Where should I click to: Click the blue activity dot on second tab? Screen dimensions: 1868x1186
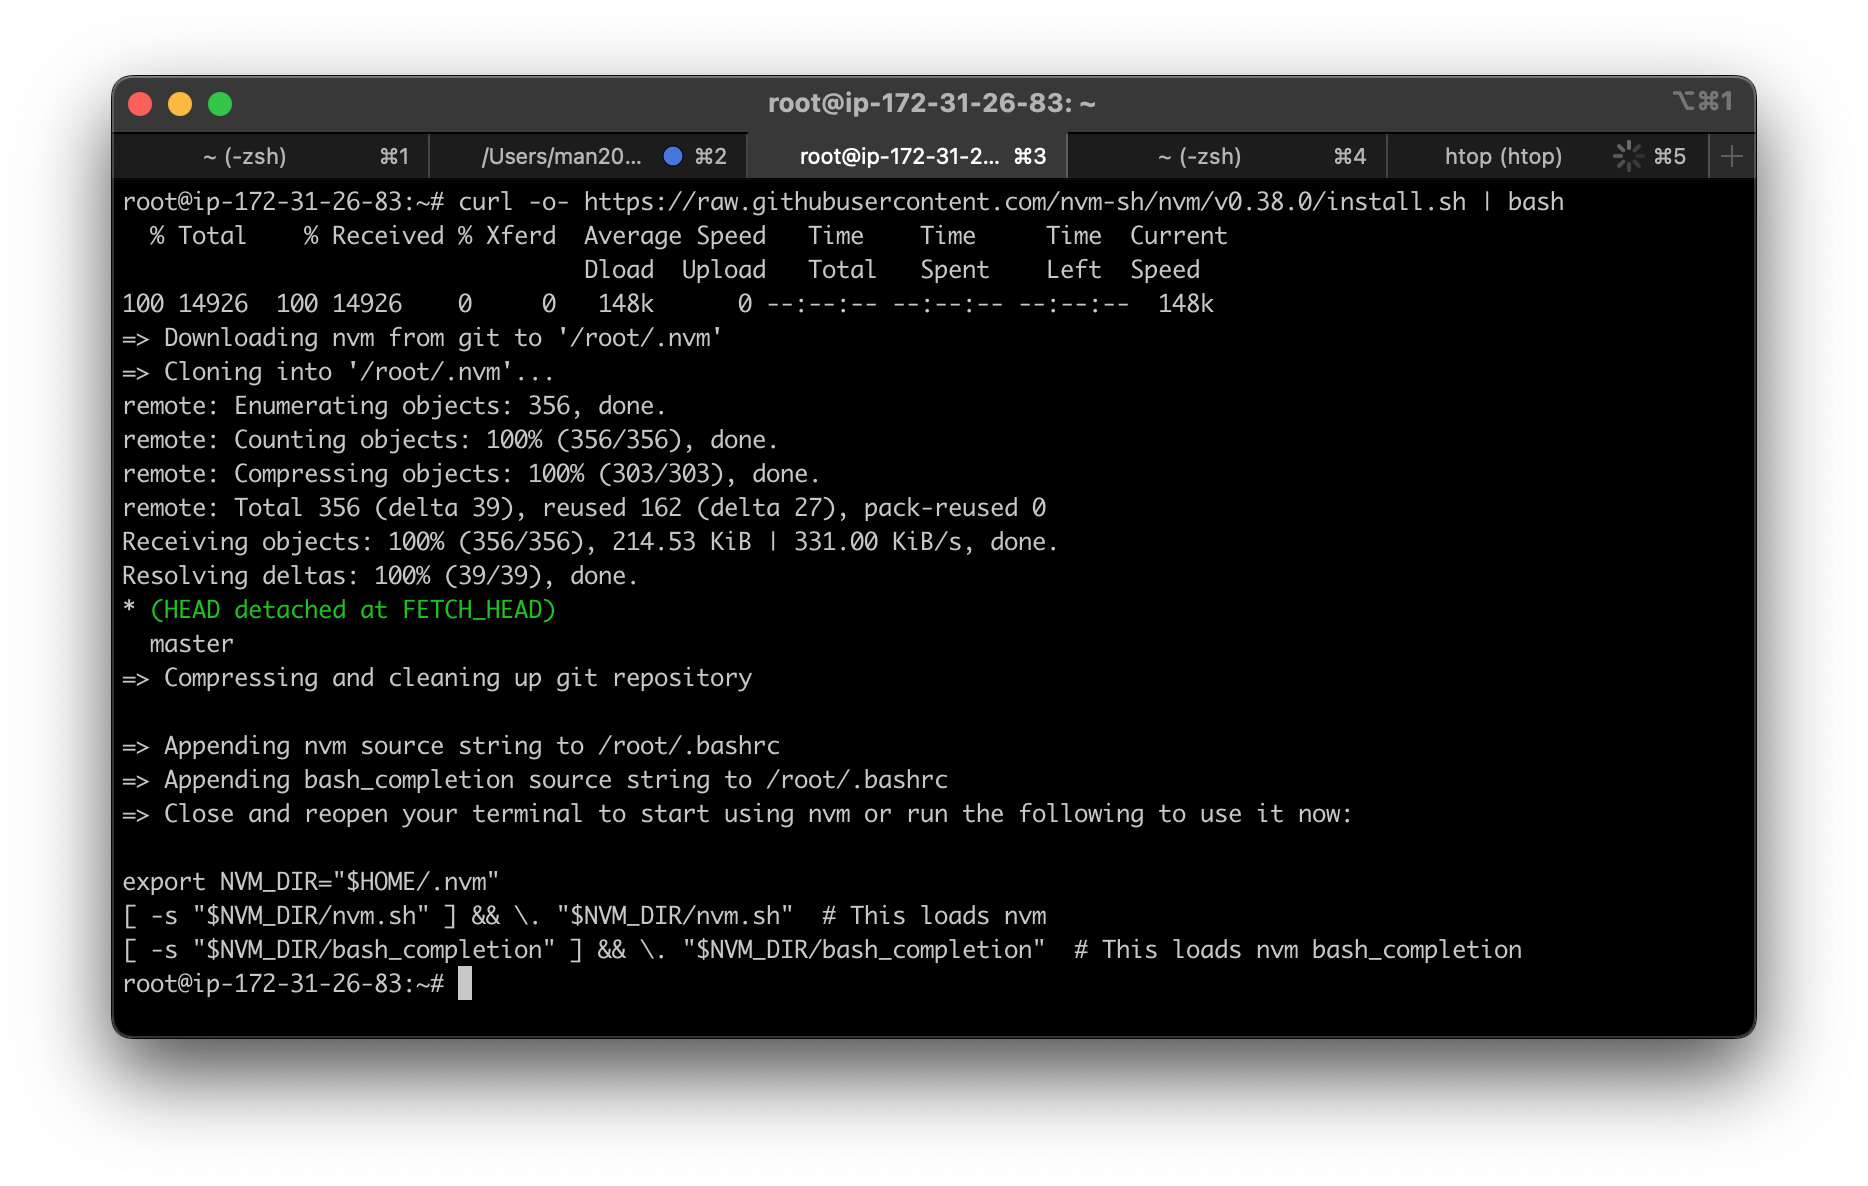click(672, 156)
